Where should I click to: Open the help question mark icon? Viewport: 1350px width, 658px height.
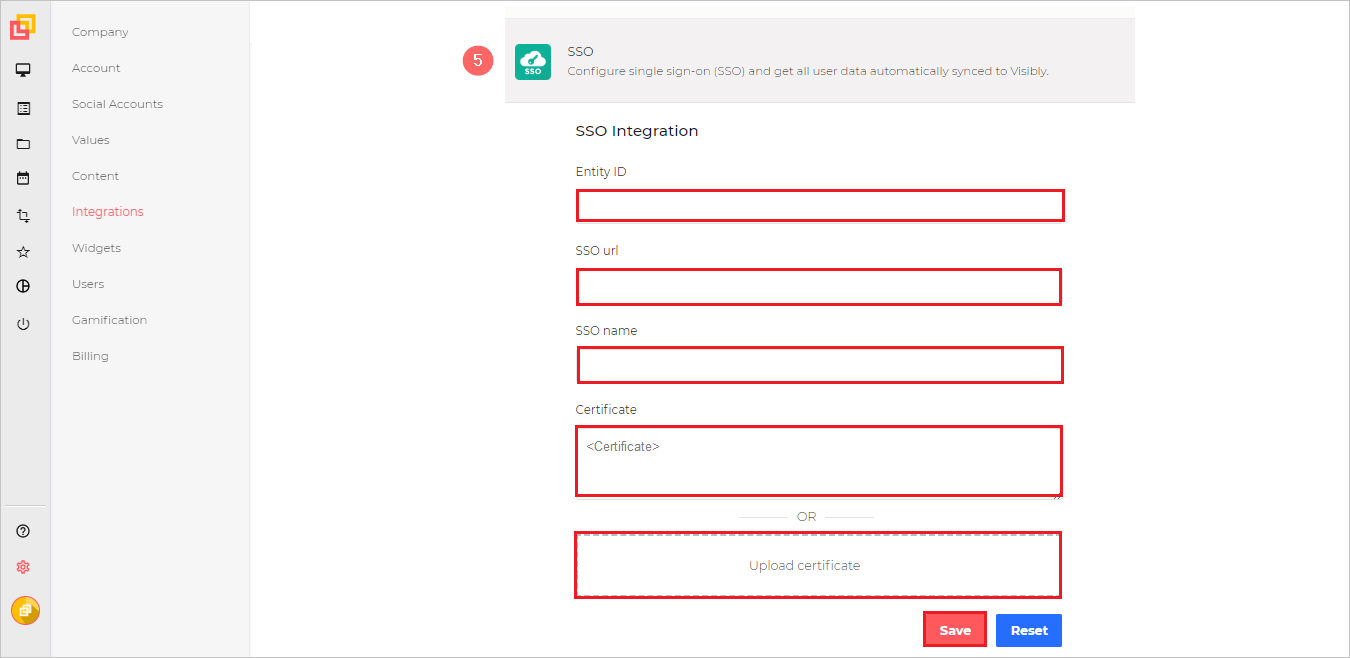pos(23,531)
